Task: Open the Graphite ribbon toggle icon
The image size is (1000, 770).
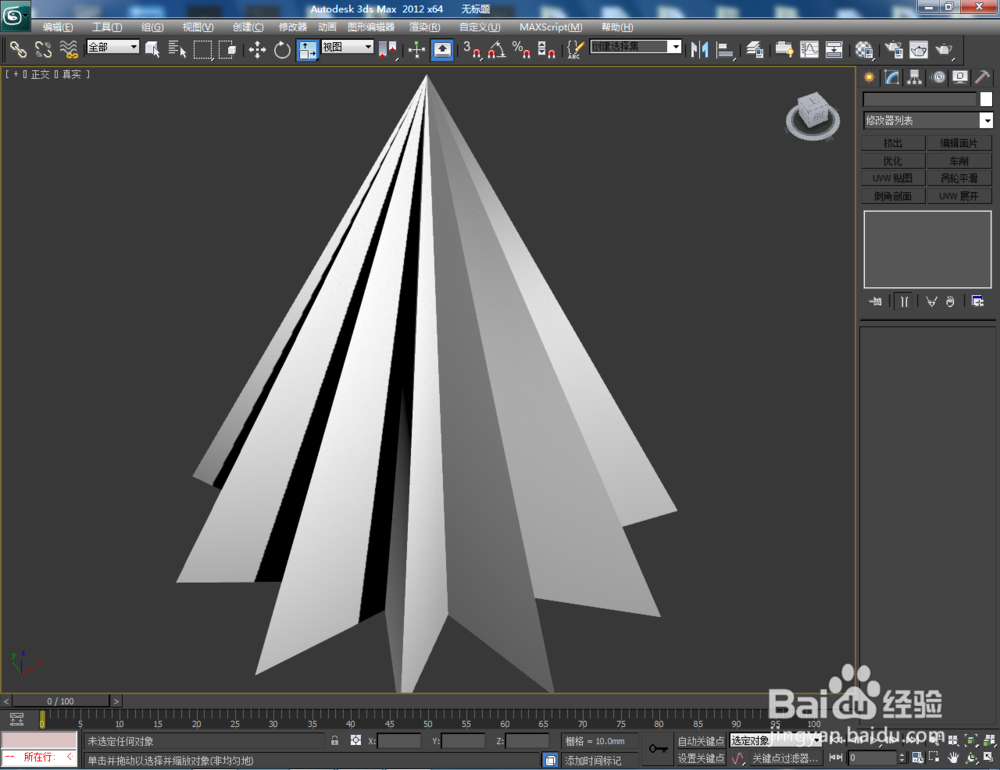Action: [x=784, y=50]
